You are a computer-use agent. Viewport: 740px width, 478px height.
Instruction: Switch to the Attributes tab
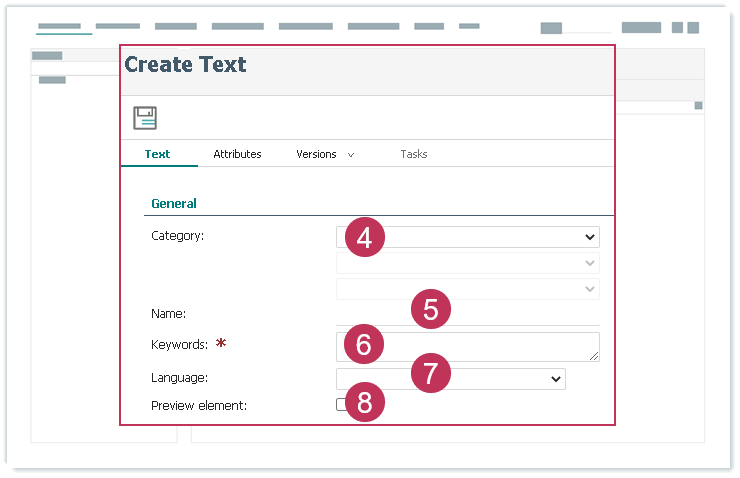tap(237, 154)
